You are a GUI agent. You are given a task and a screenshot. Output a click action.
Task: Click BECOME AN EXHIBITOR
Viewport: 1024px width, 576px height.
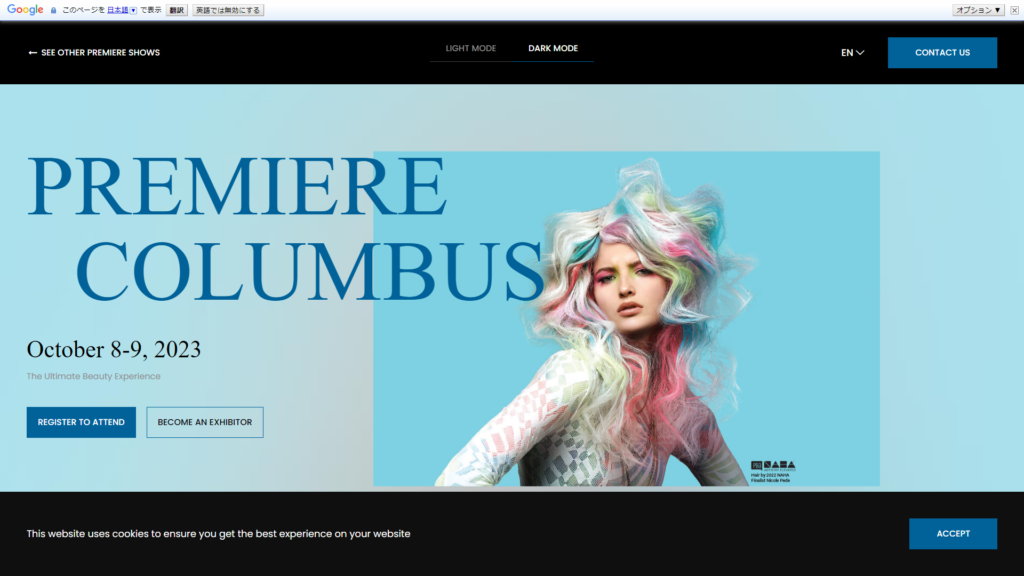click(x=204, y=422)
